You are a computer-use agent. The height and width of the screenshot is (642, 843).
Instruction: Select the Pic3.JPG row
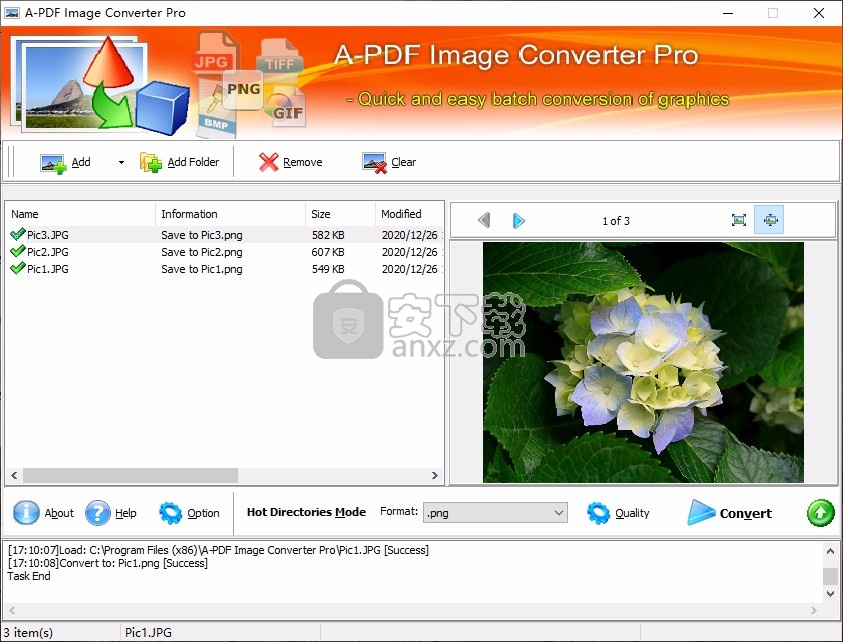tap(225, 235)
